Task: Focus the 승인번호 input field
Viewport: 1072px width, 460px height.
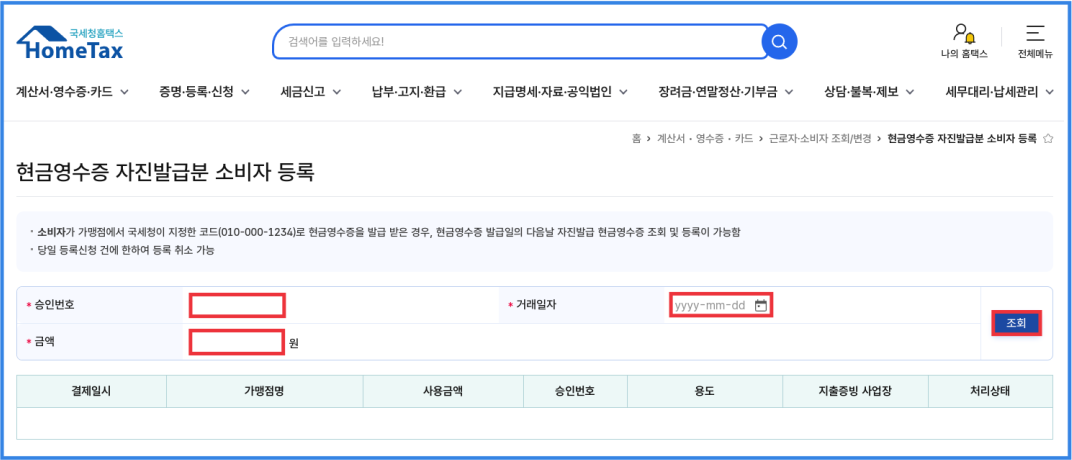Action: pyautogui.click(x=238, y=305)
